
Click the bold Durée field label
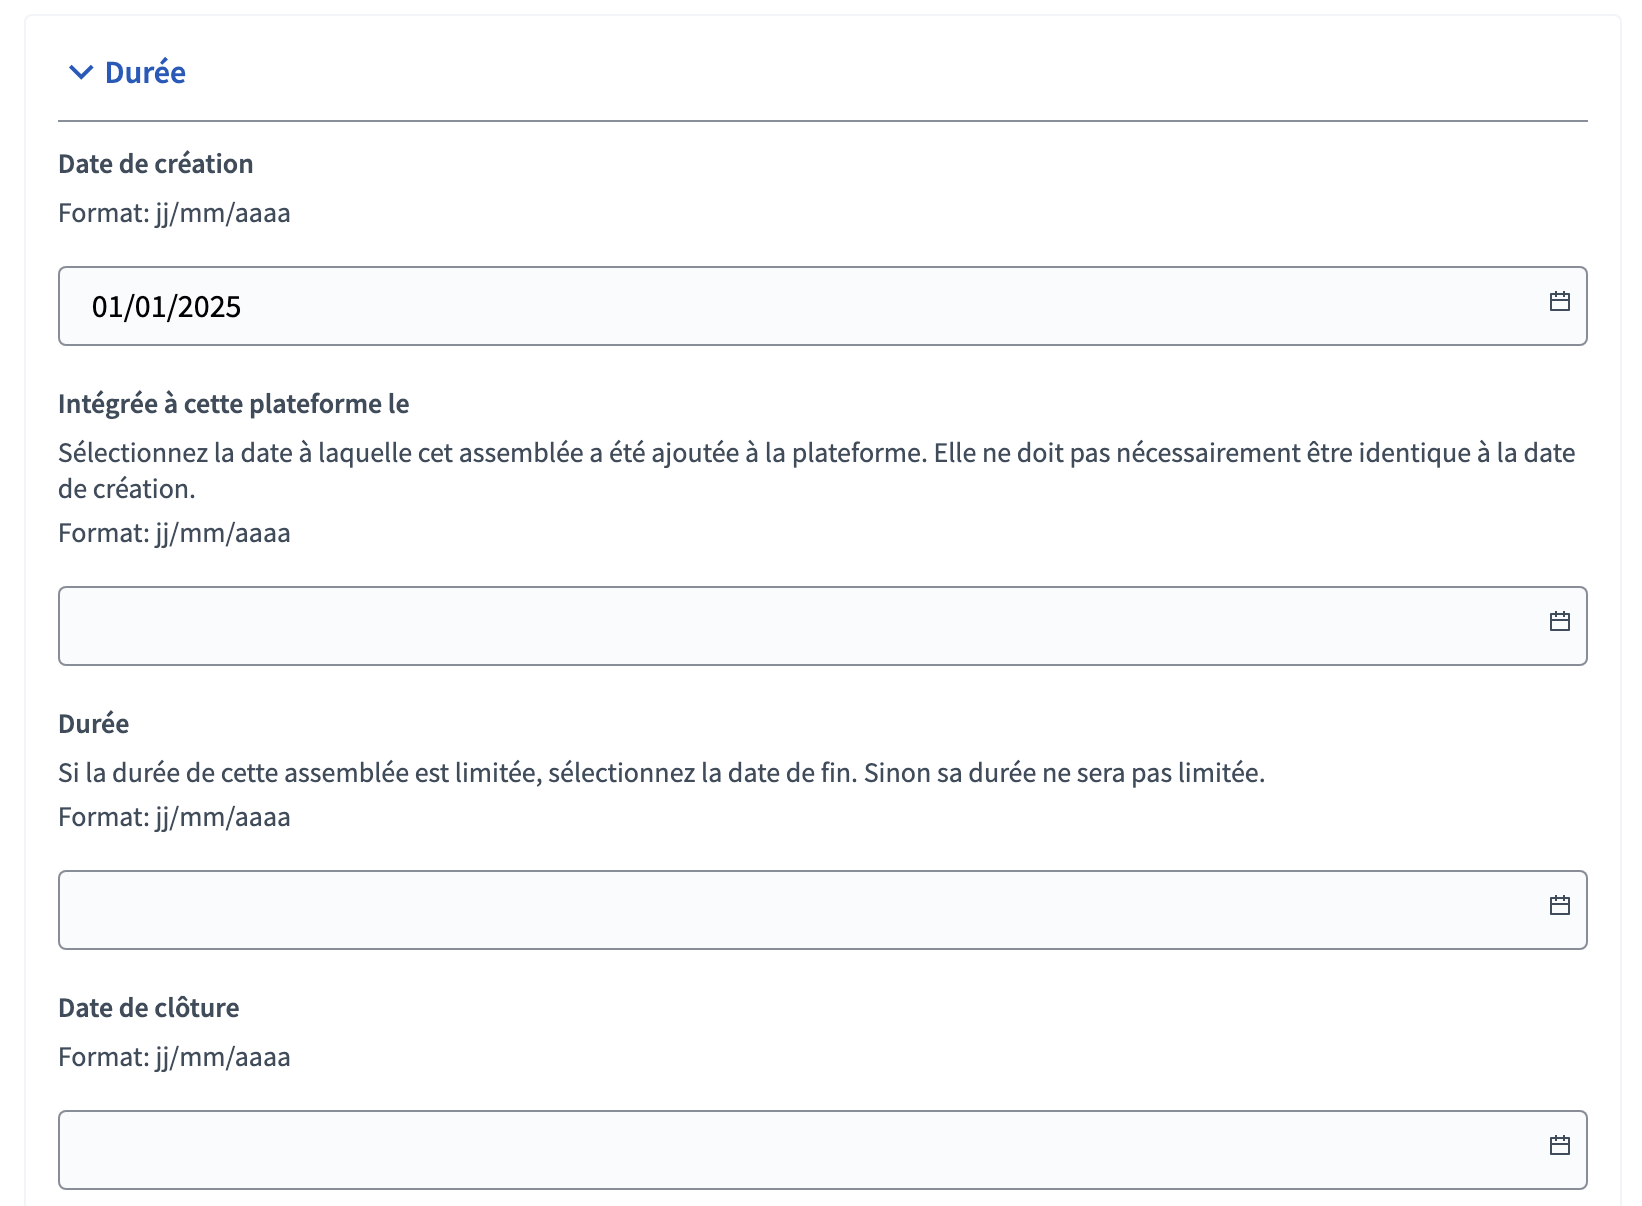click(94, 724)
